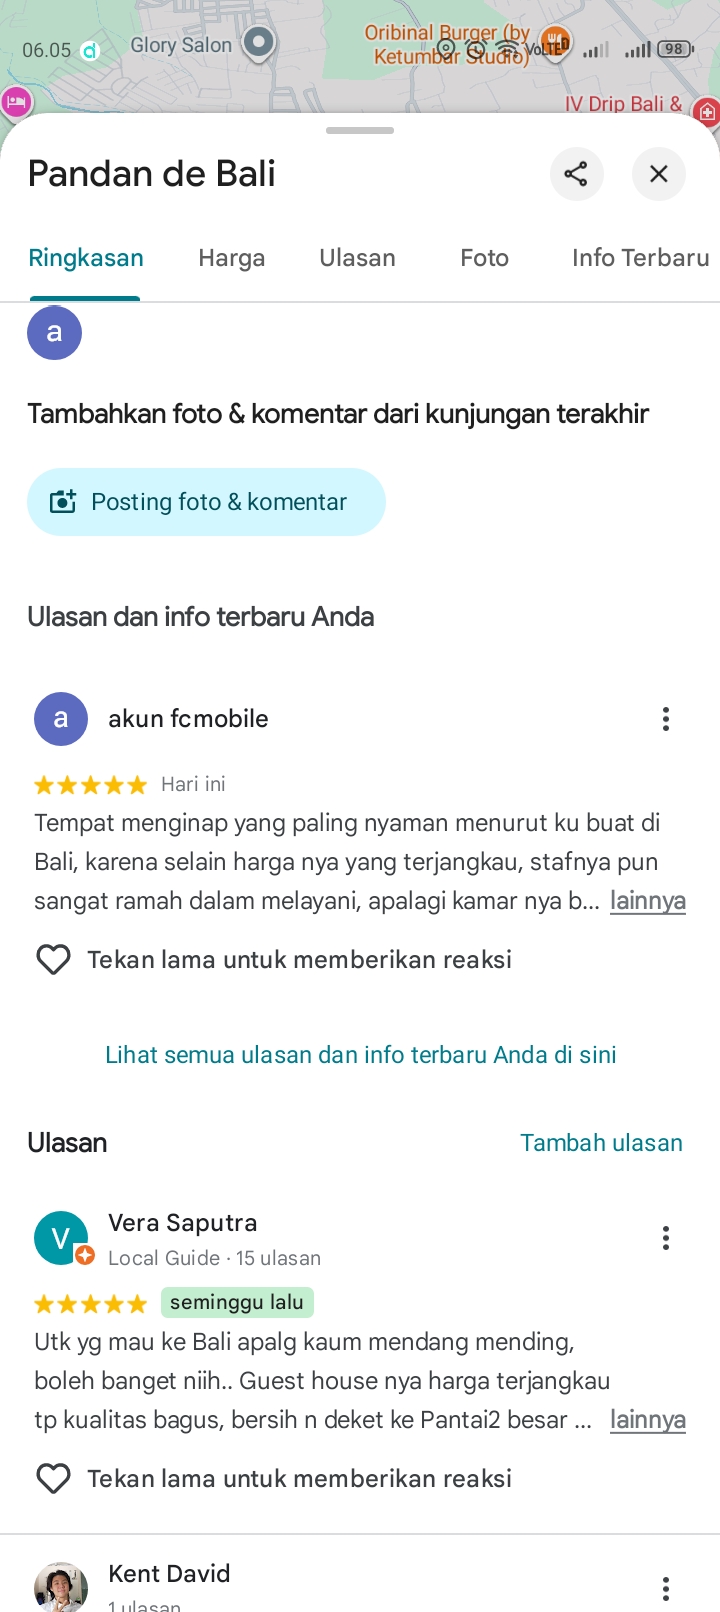720x1612 pixels.
Task: Tap the sheet drag handle at top
Action: coord(360,131)
